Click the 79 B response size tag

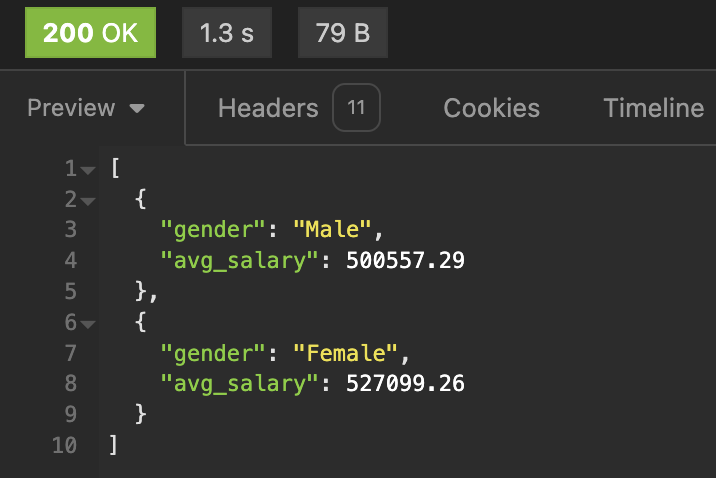tap(343, 33)
